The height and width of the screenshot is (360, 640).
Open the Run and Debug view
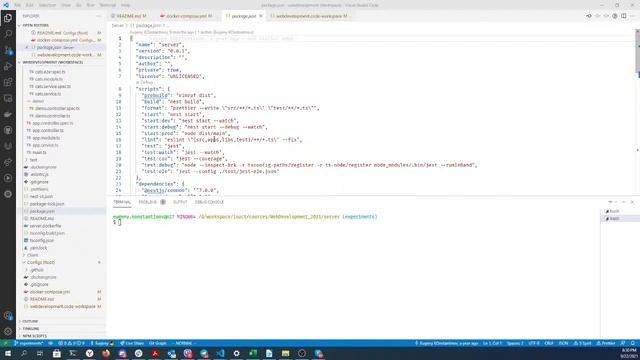[x=8, y=66]
